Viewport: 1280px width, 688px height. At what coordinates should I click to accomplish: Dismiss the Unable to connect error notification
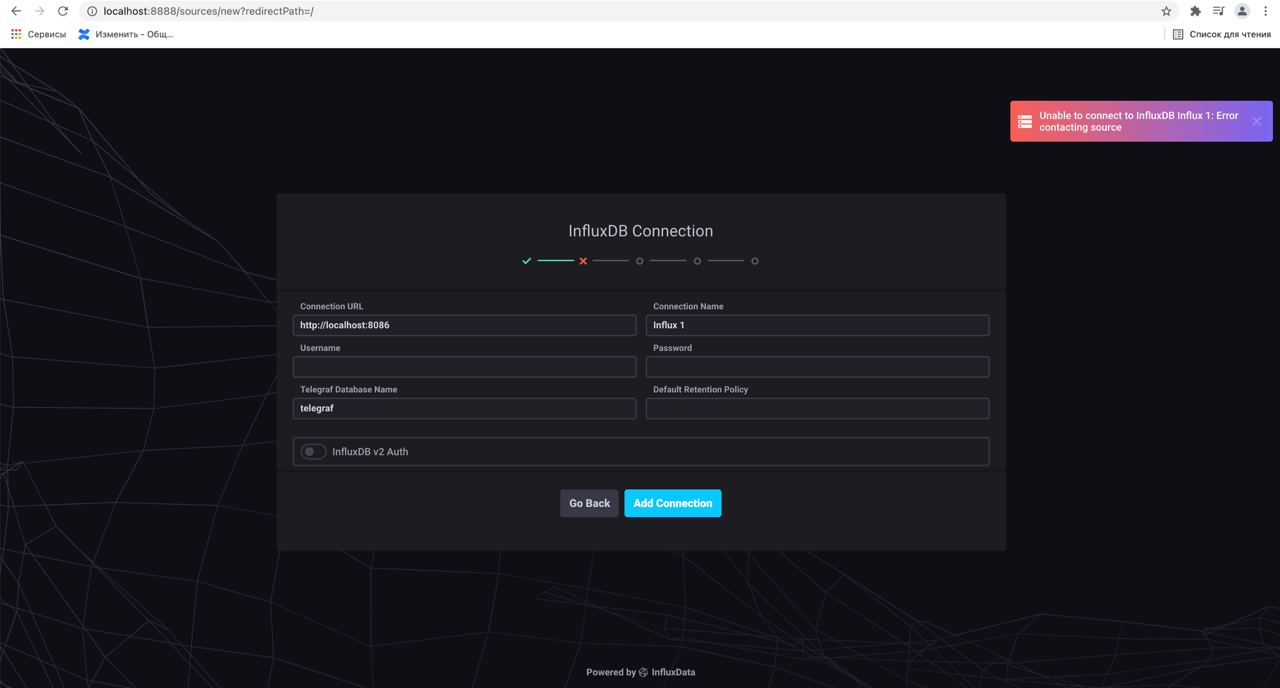tap(1257, 121)
